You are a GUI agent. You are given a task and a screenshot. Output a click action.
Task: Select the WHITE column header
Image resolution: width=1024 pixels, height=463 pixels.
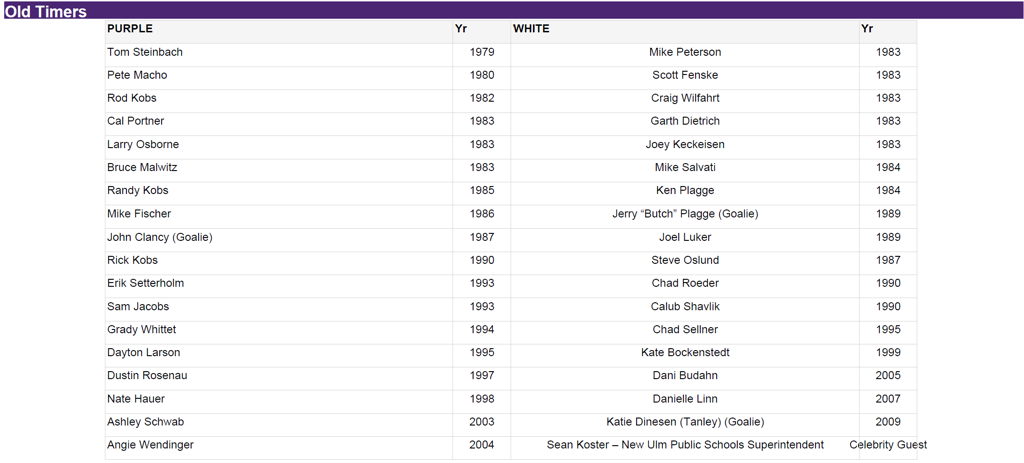pos(531,29)
